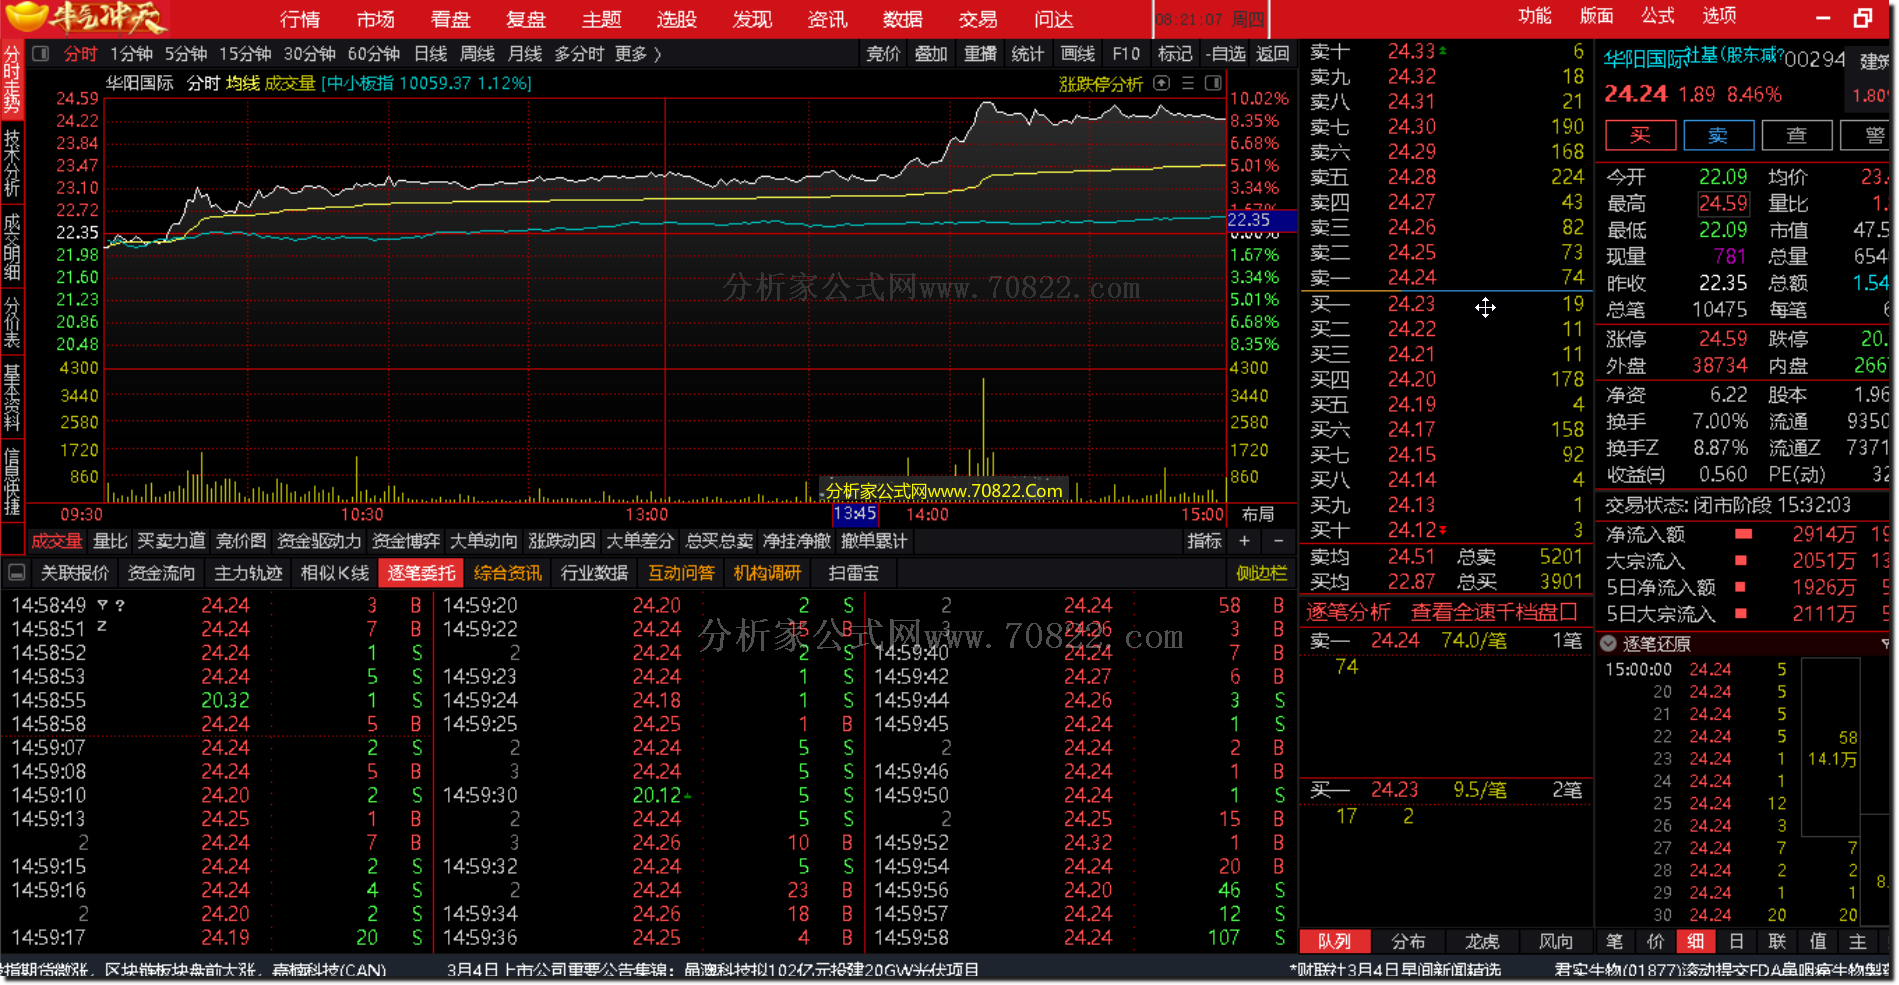Click the 卖 sell button
The width and height of the screenshot is (1899, 985).
tap(1718, 135)
